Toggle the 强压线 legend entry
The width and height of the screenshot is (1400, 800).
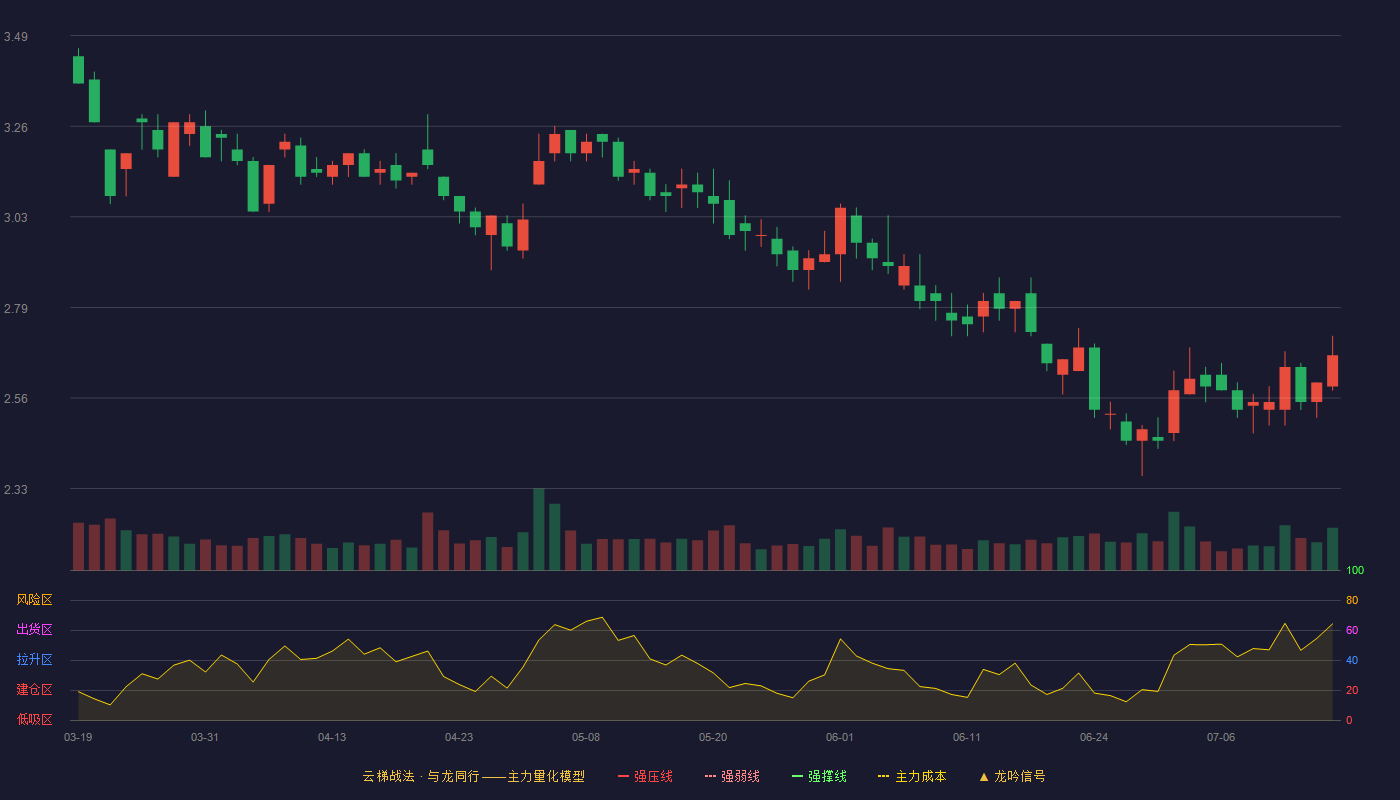645,776
